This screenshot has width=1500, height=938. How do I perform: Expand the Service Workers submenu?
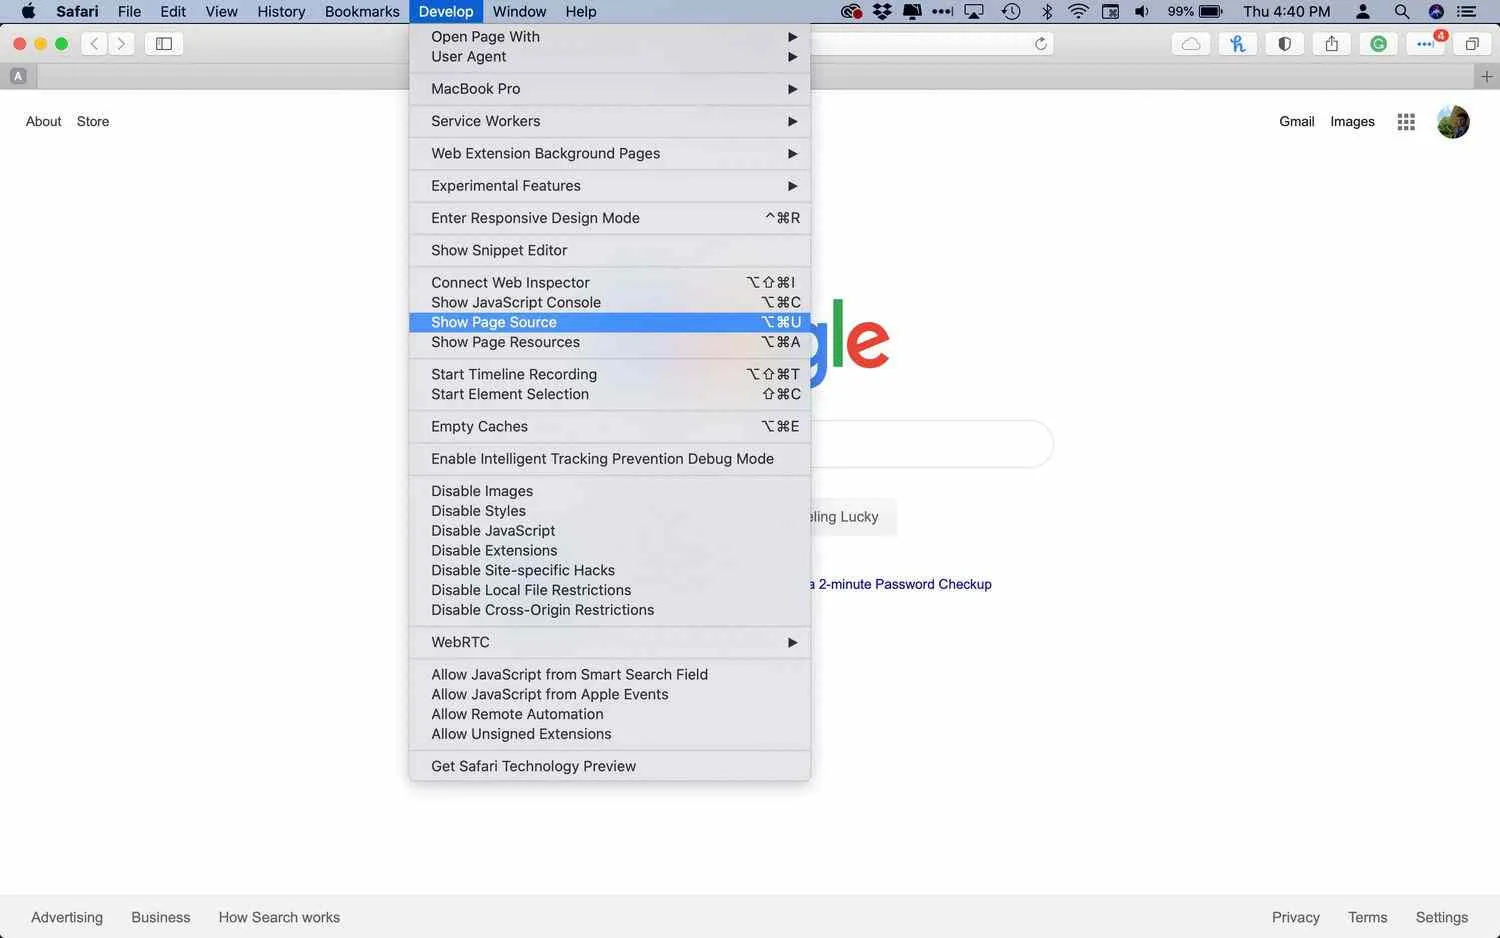tap(610, 121)
